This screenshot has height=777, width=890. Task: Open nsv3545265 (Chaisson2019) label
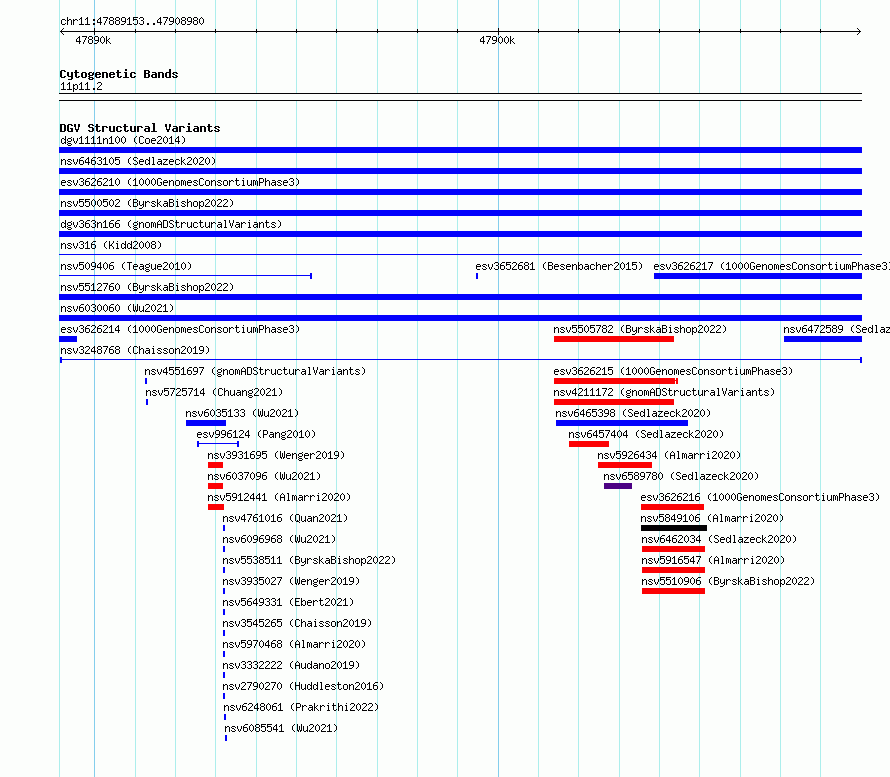click(297, 623)
